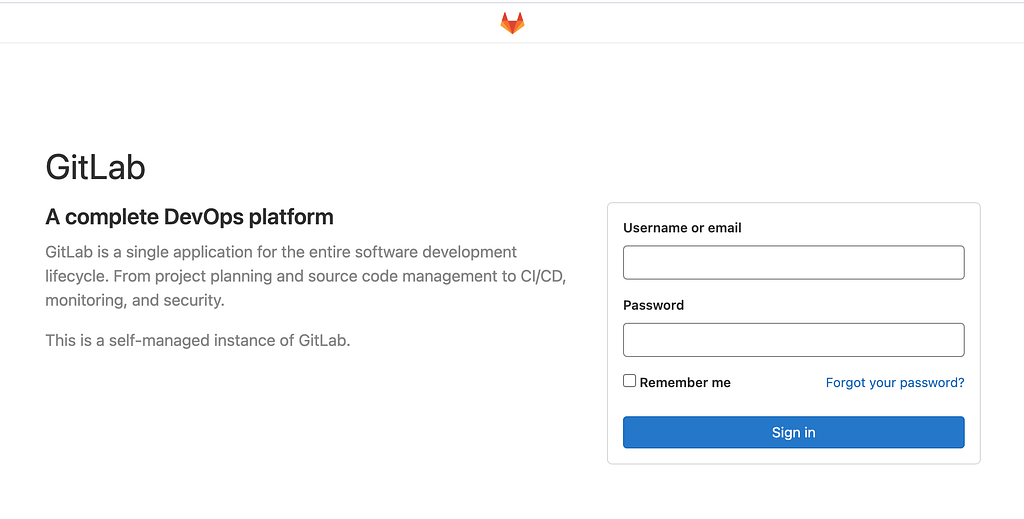Click the GitLab fox logo
This screenshot has height=519, width=1024.
(x=512, y=23)
